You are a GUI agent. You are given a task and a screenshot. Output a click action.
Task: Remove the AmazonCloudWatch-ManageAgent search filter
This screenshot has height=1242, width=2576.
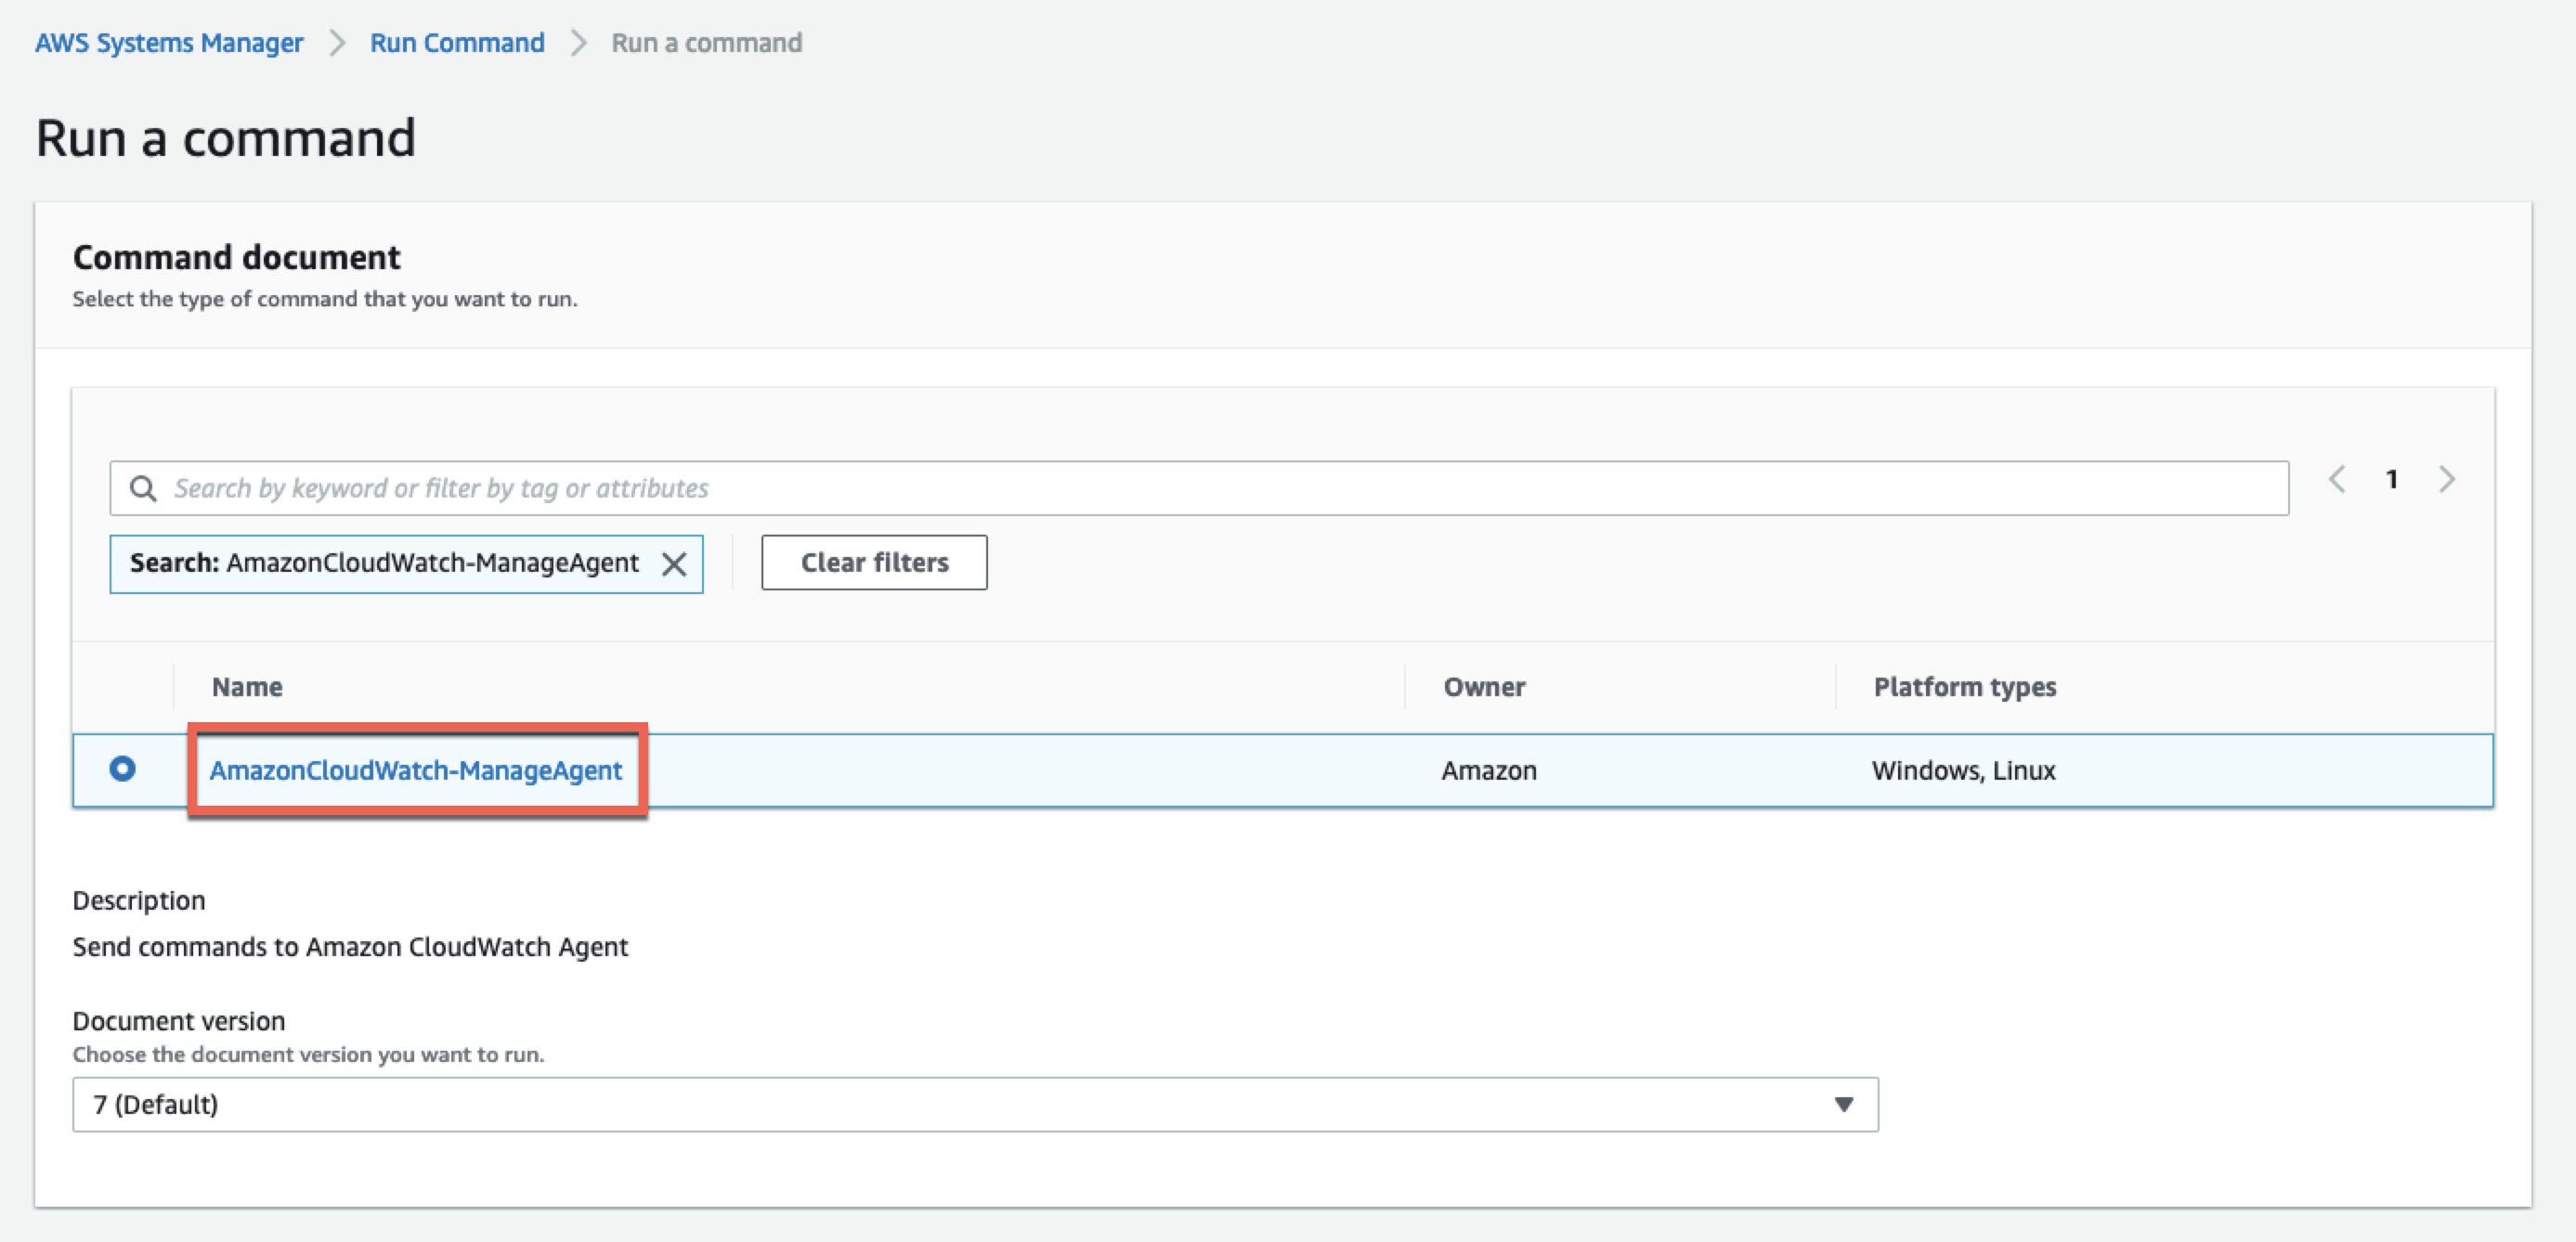(675, 564)
